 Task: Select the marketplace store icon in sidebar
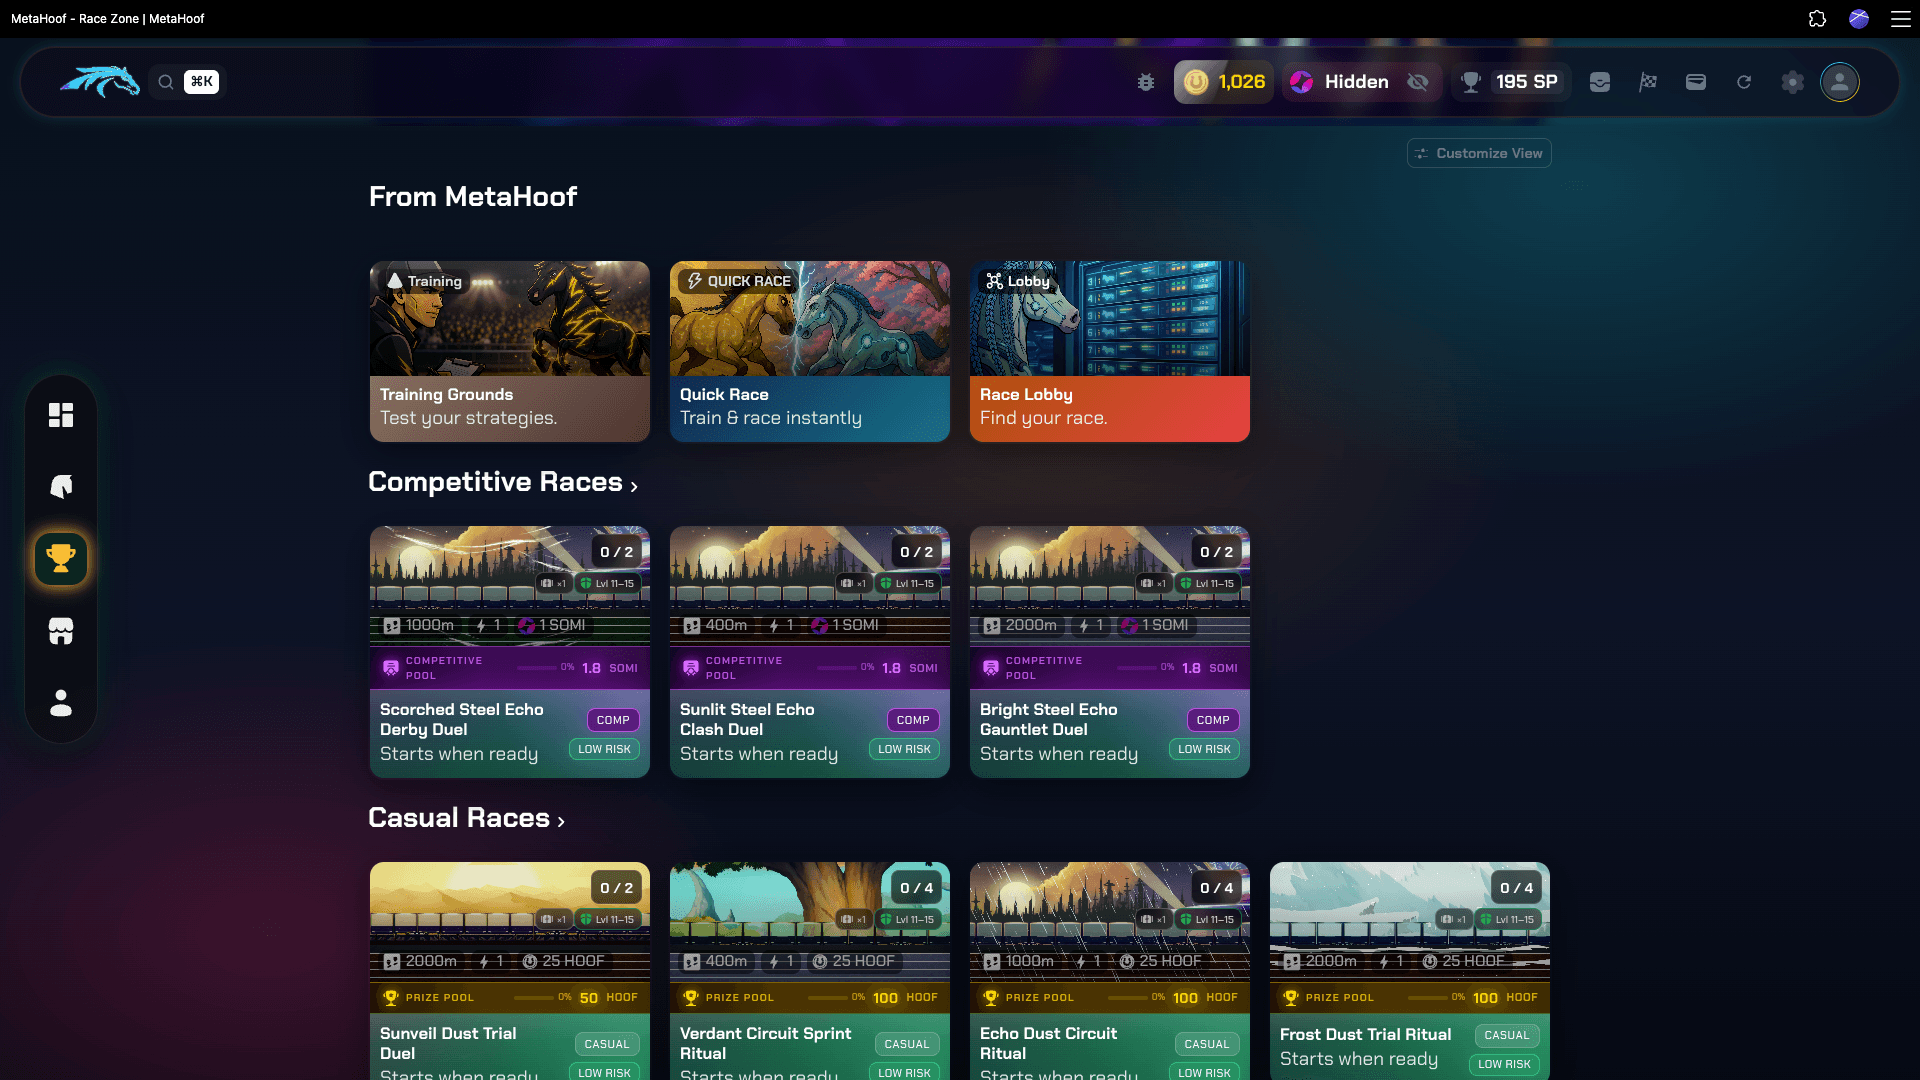tap(62, 631)
